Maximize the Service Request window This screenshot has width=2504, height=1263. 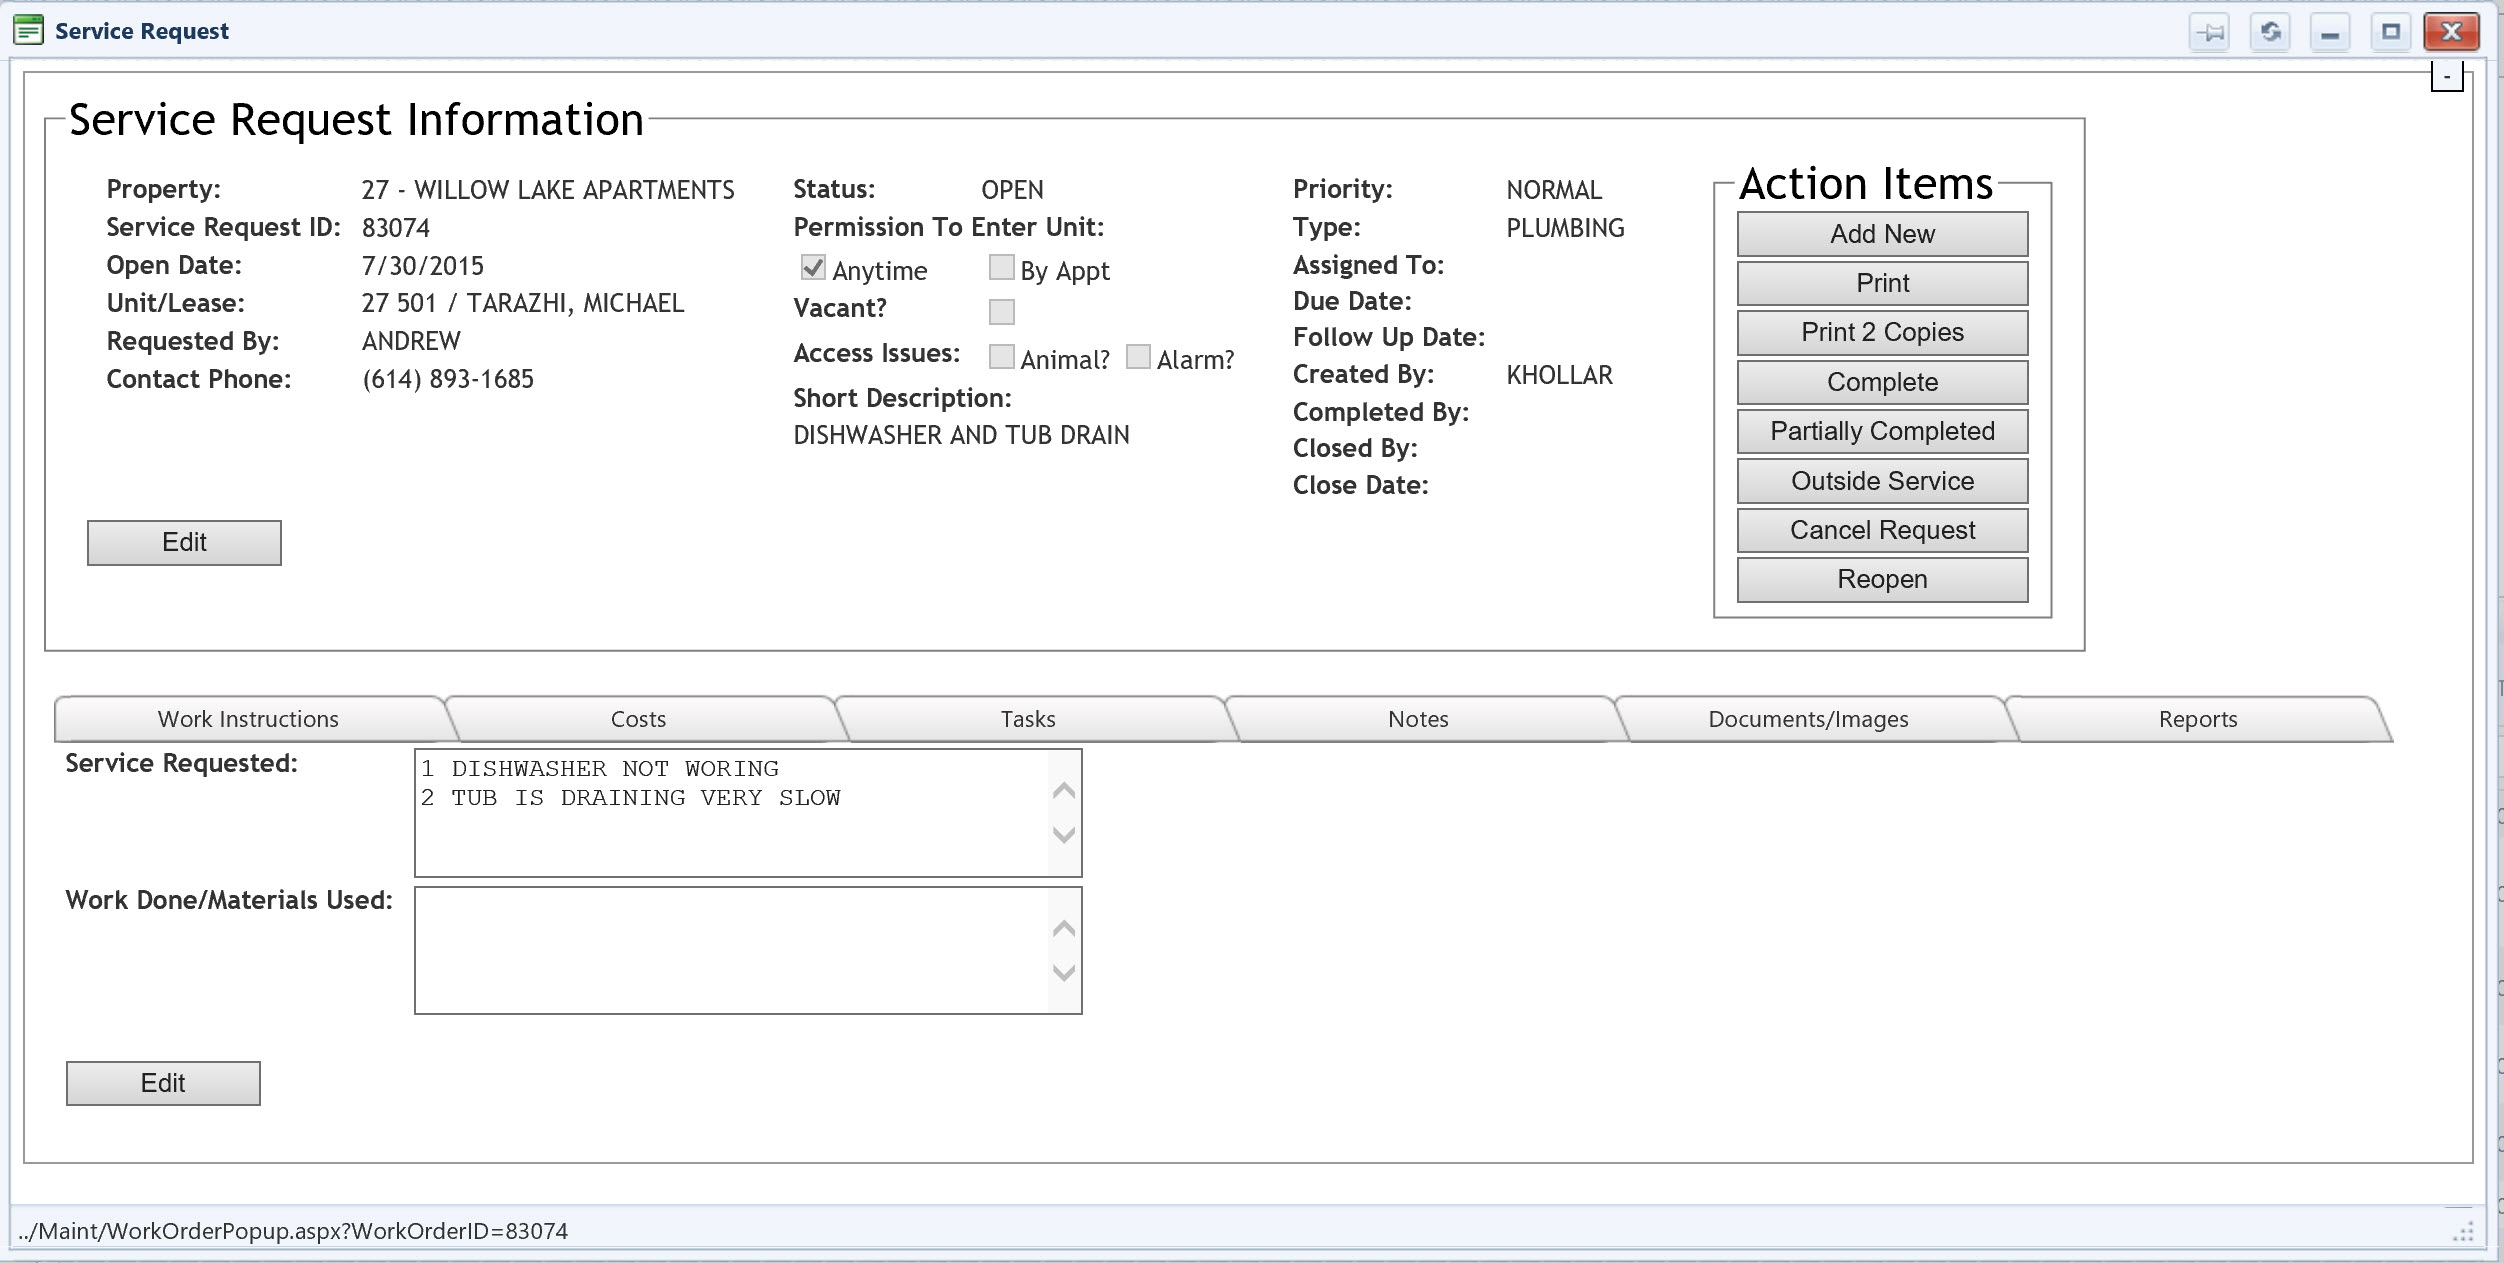coord(2390,32)
